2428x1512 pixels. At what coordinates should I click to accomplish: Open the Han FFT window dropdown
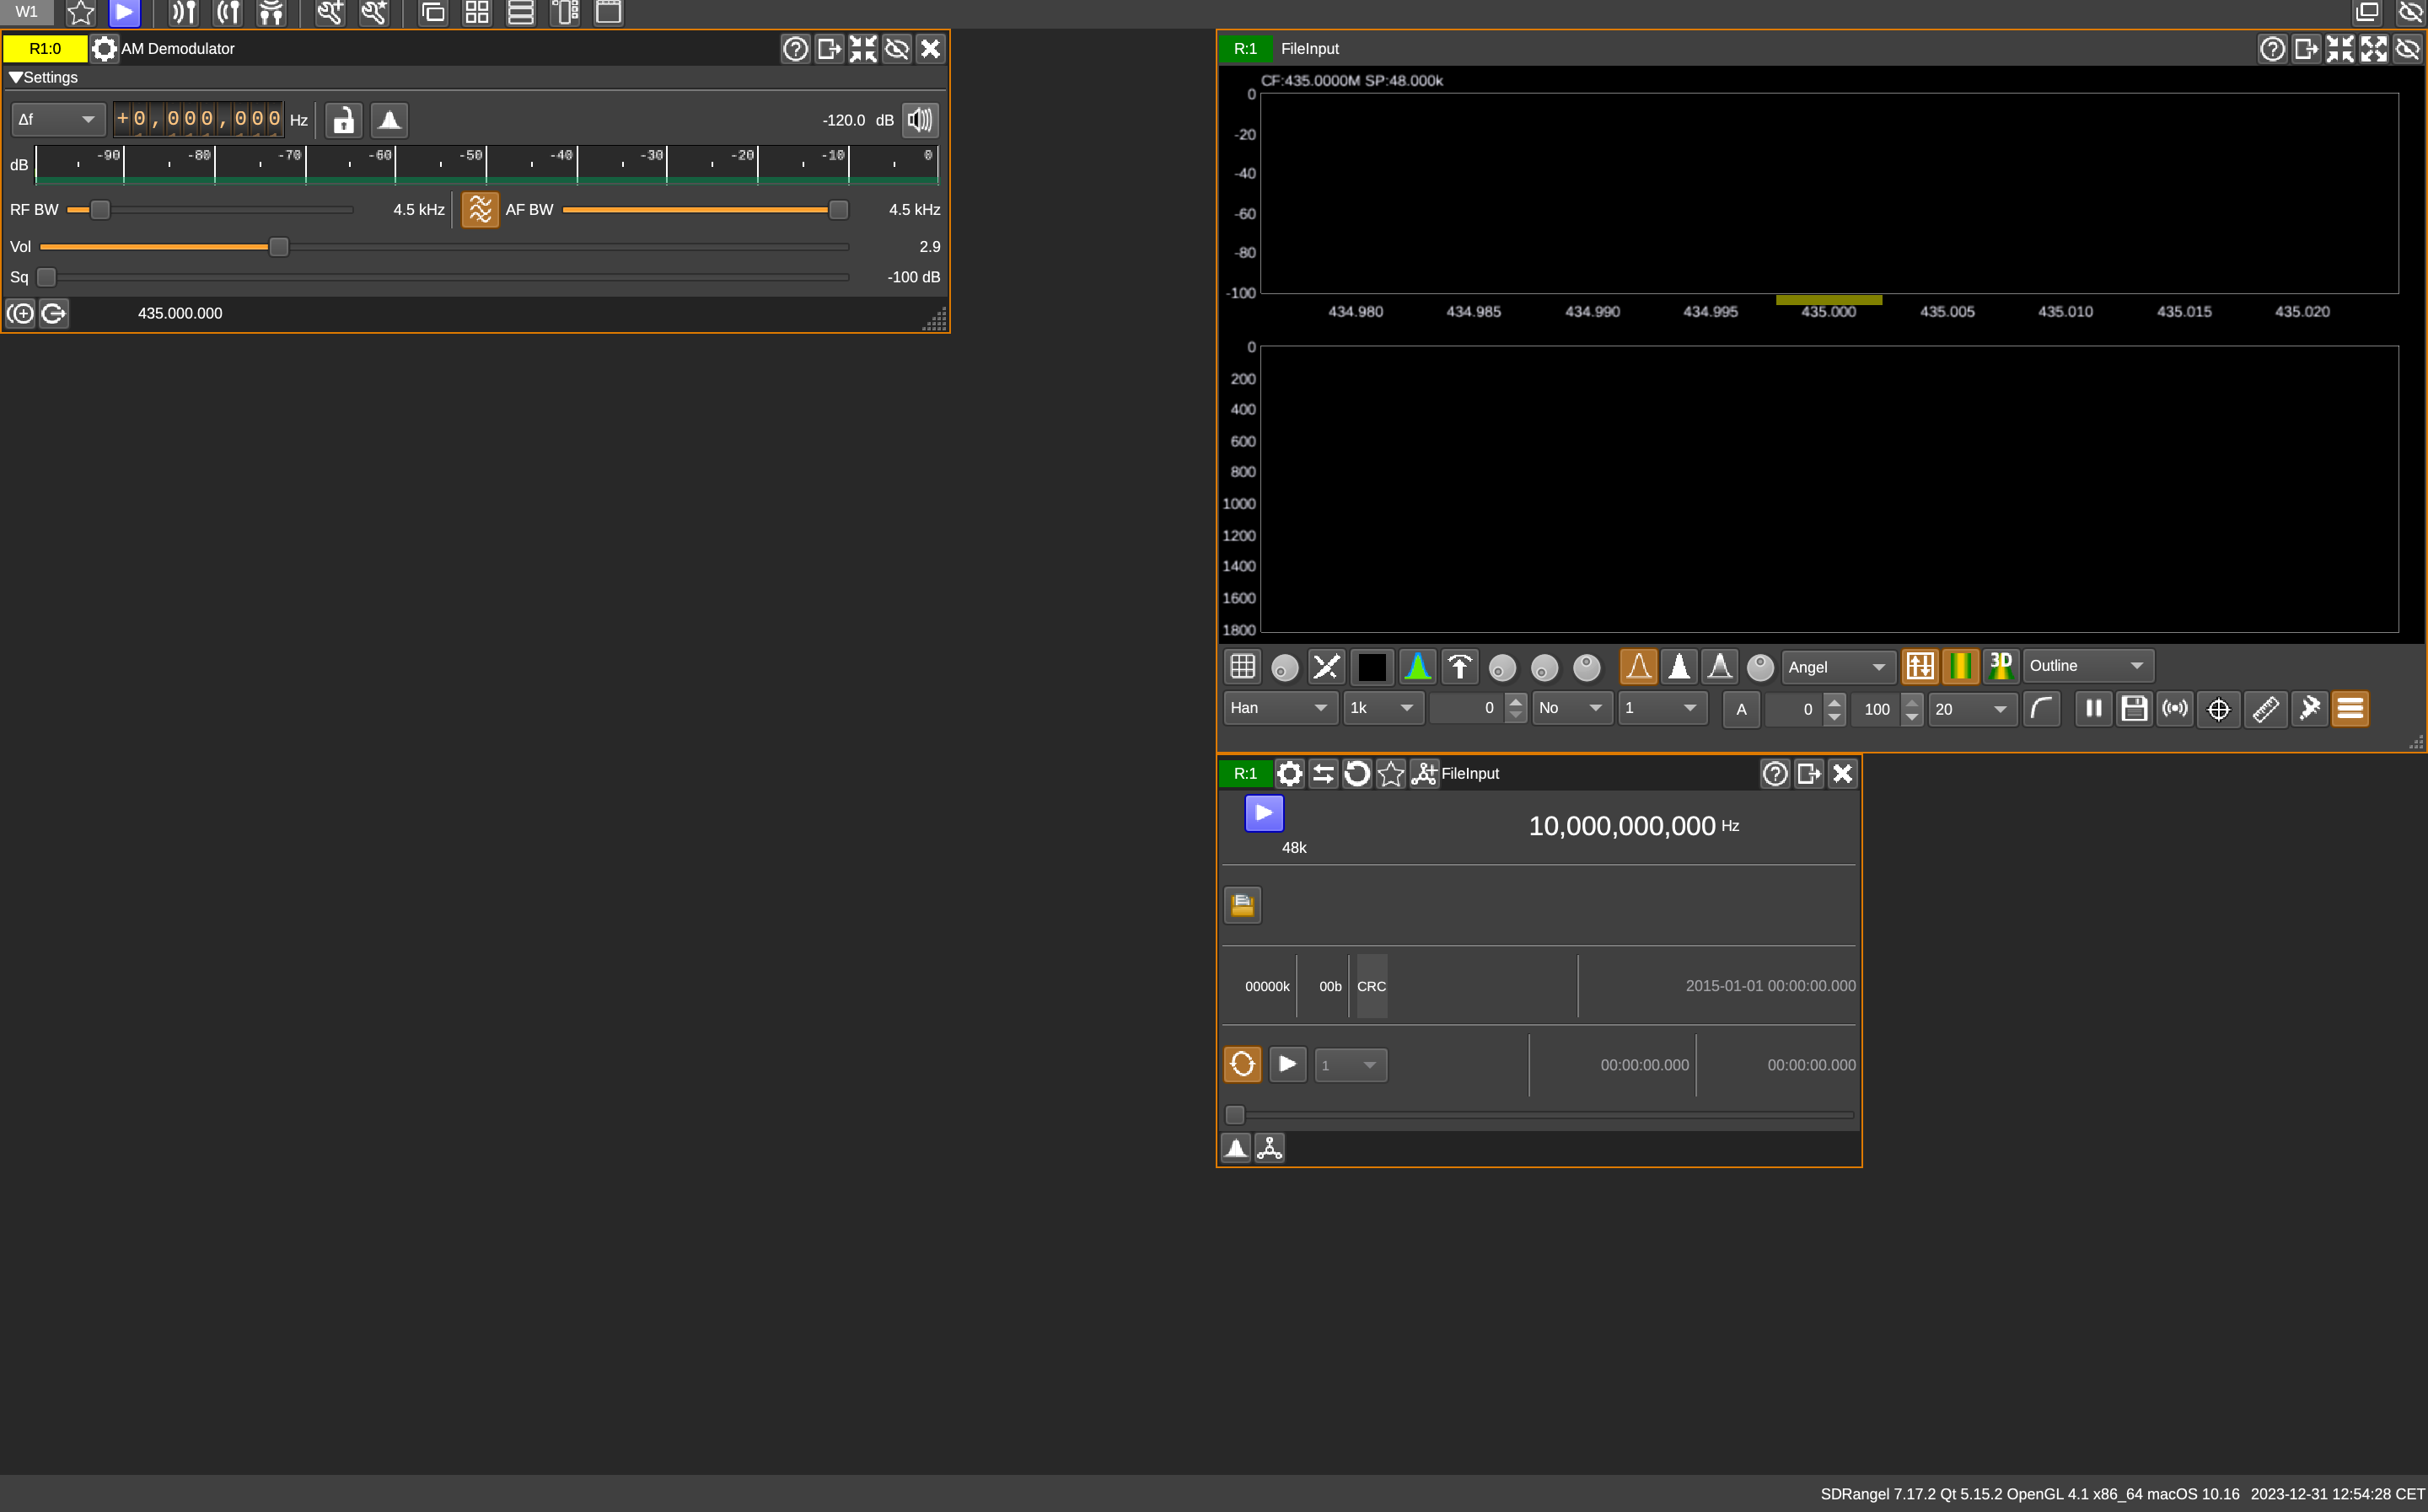coord(1279,708)
